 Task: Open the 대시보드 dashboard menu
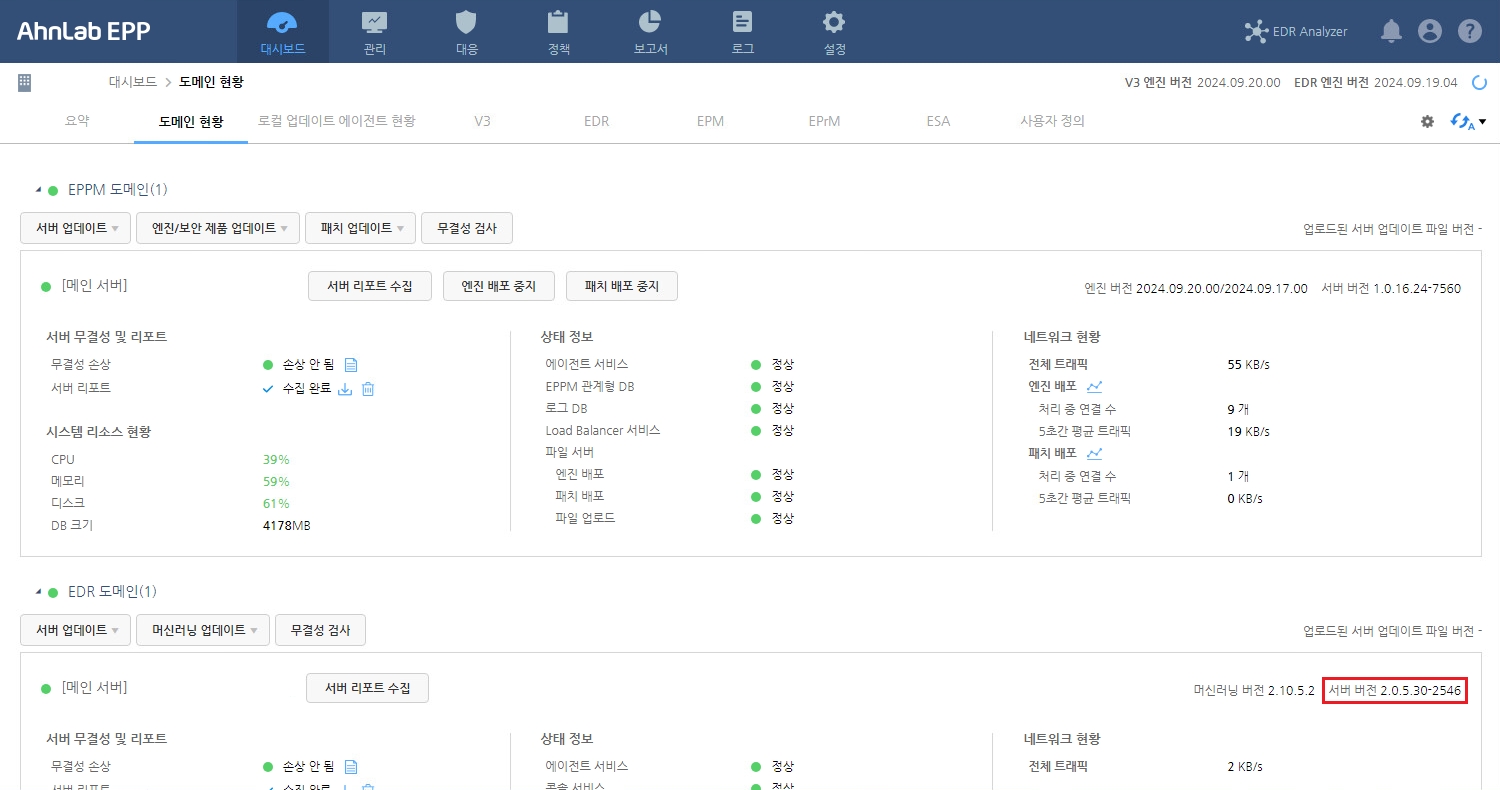pos(282,32)
